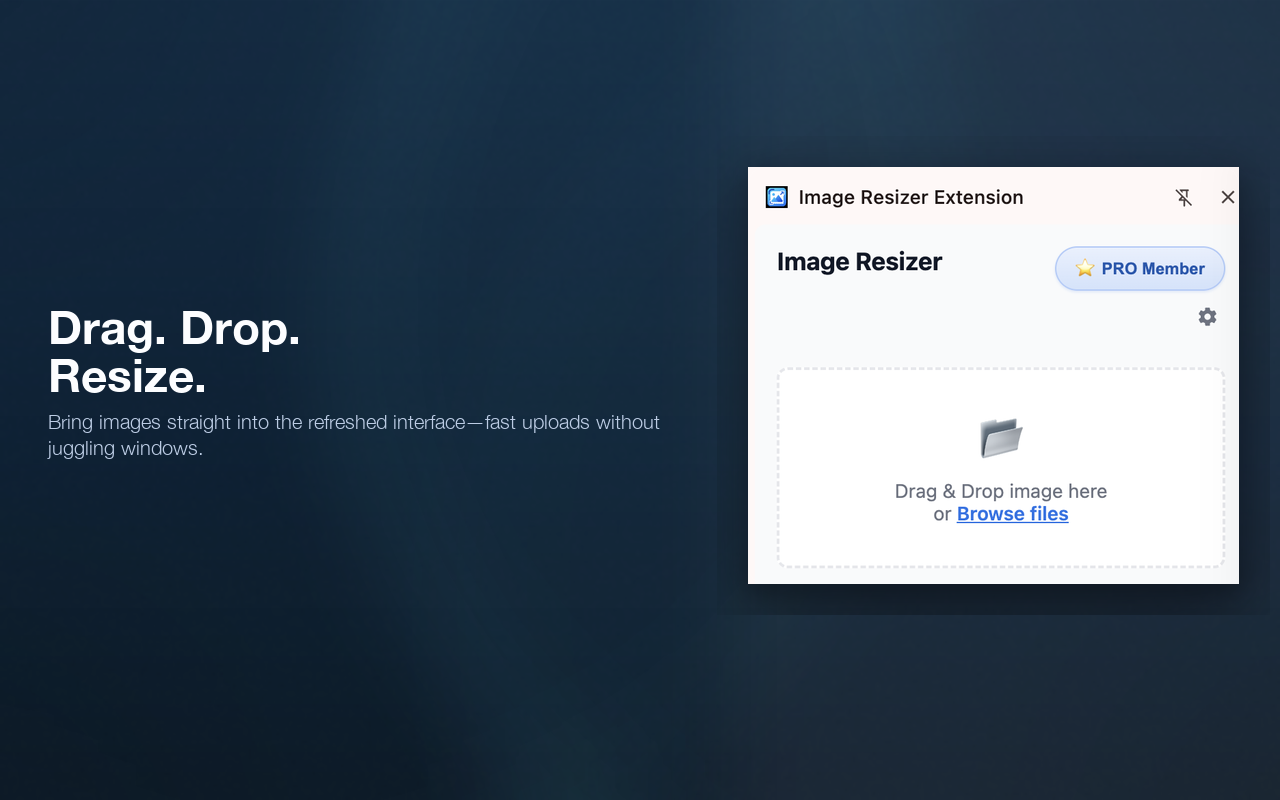This screenshot has height=800, width=1280.
Task: Close the Image Resizer Extension panel
Action: [1228, 197]
